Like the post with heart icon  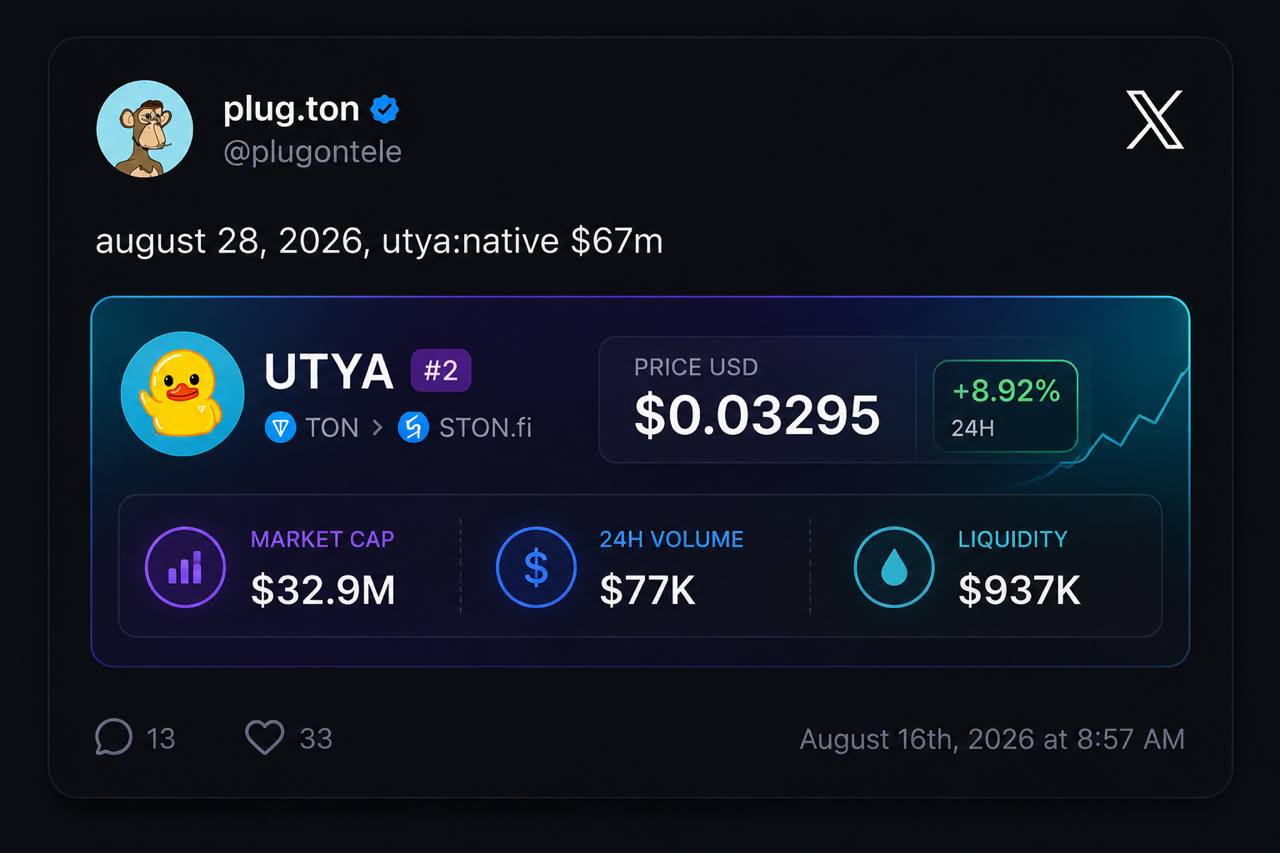(x=265, y=738)
